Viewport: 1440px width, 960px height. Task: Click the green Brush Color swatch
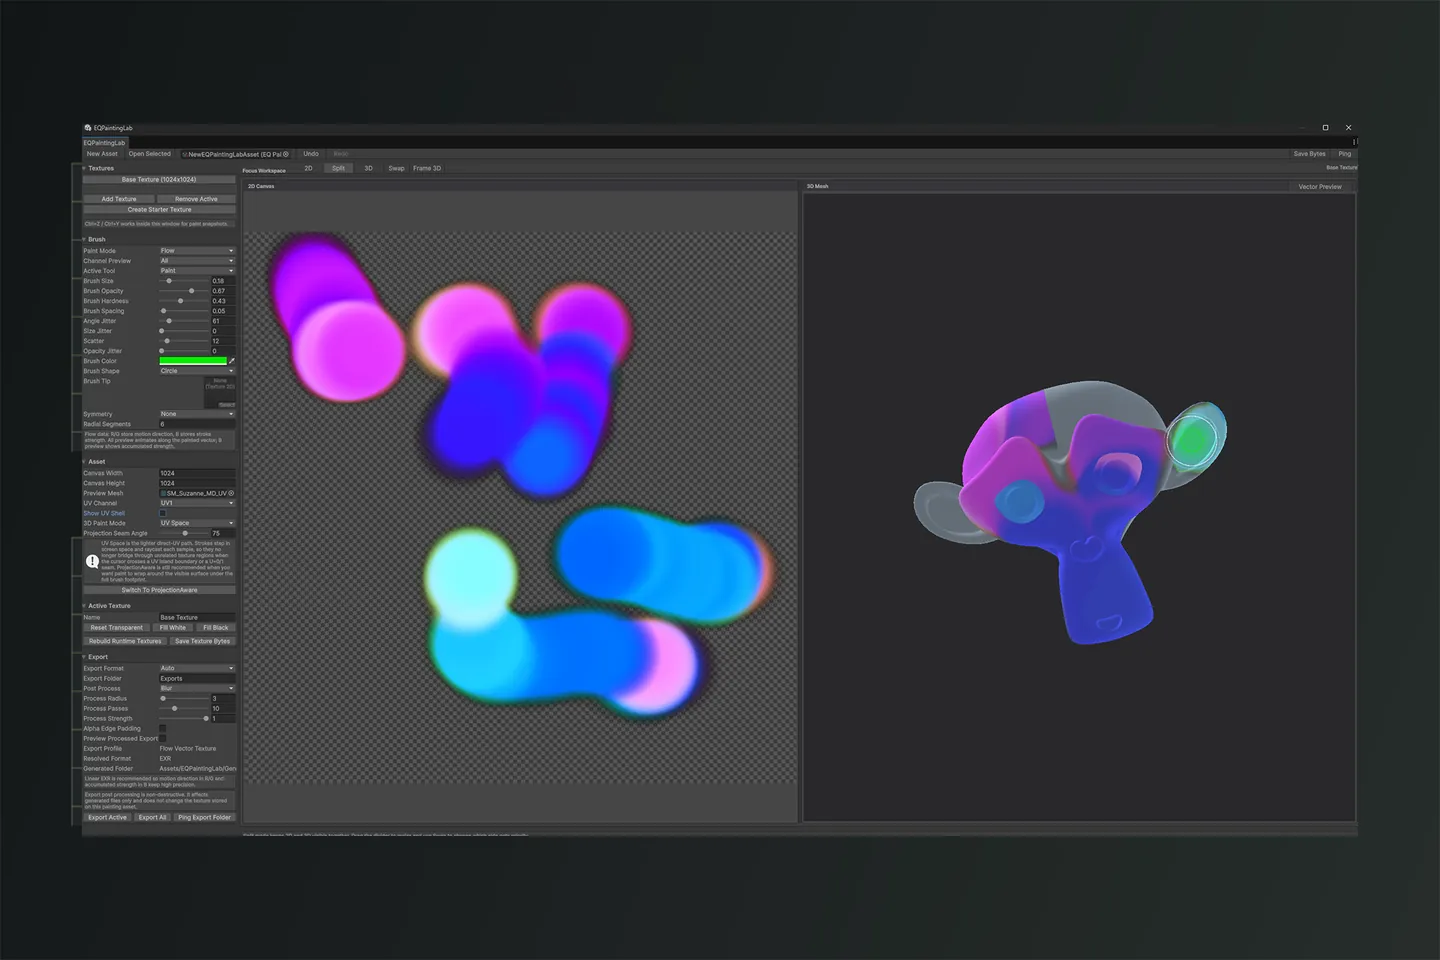tap(193, 361)
